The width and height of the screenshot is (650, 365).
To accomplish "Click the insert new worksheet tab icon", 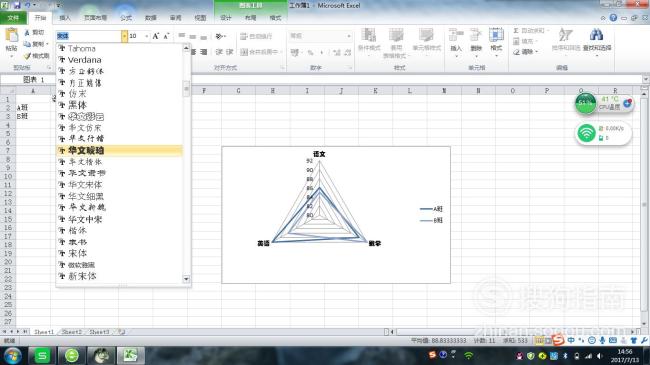I will pyautogui.click(x=121, y=332).
